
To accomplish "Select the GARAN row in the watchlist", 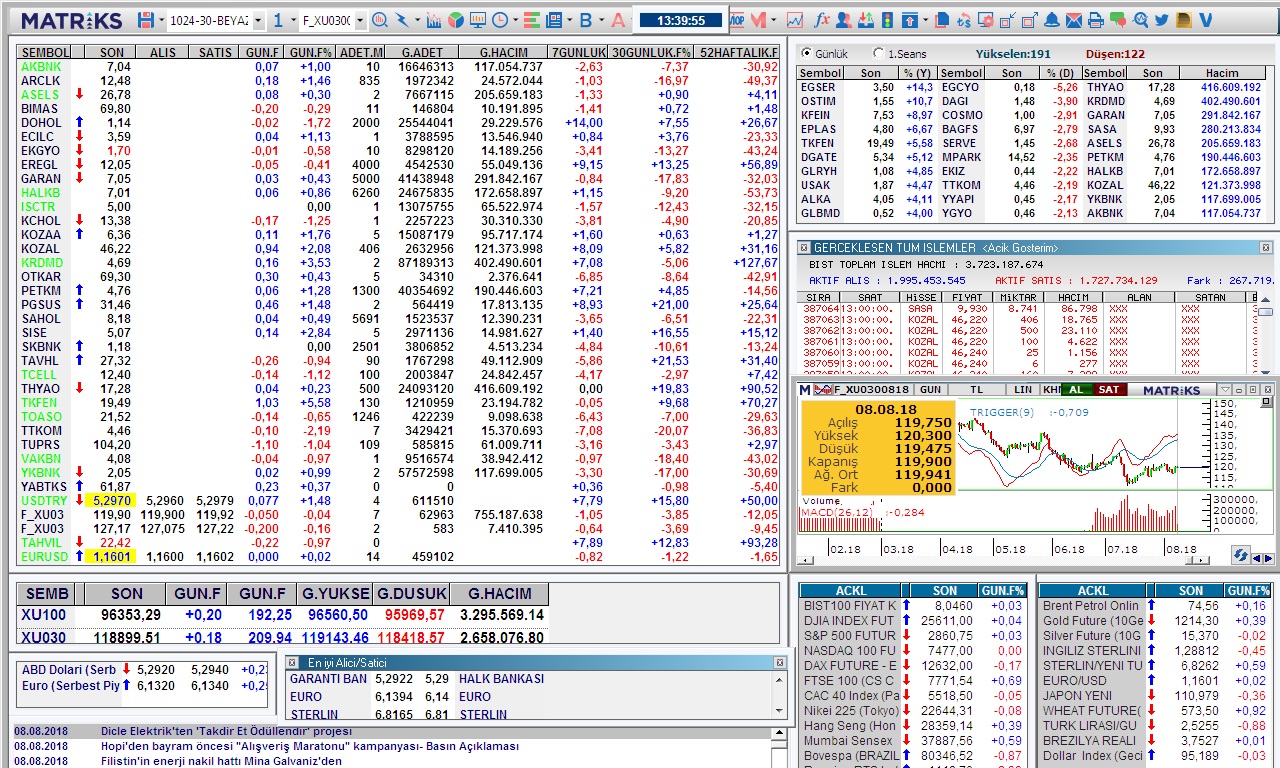I will click(398, 178).
